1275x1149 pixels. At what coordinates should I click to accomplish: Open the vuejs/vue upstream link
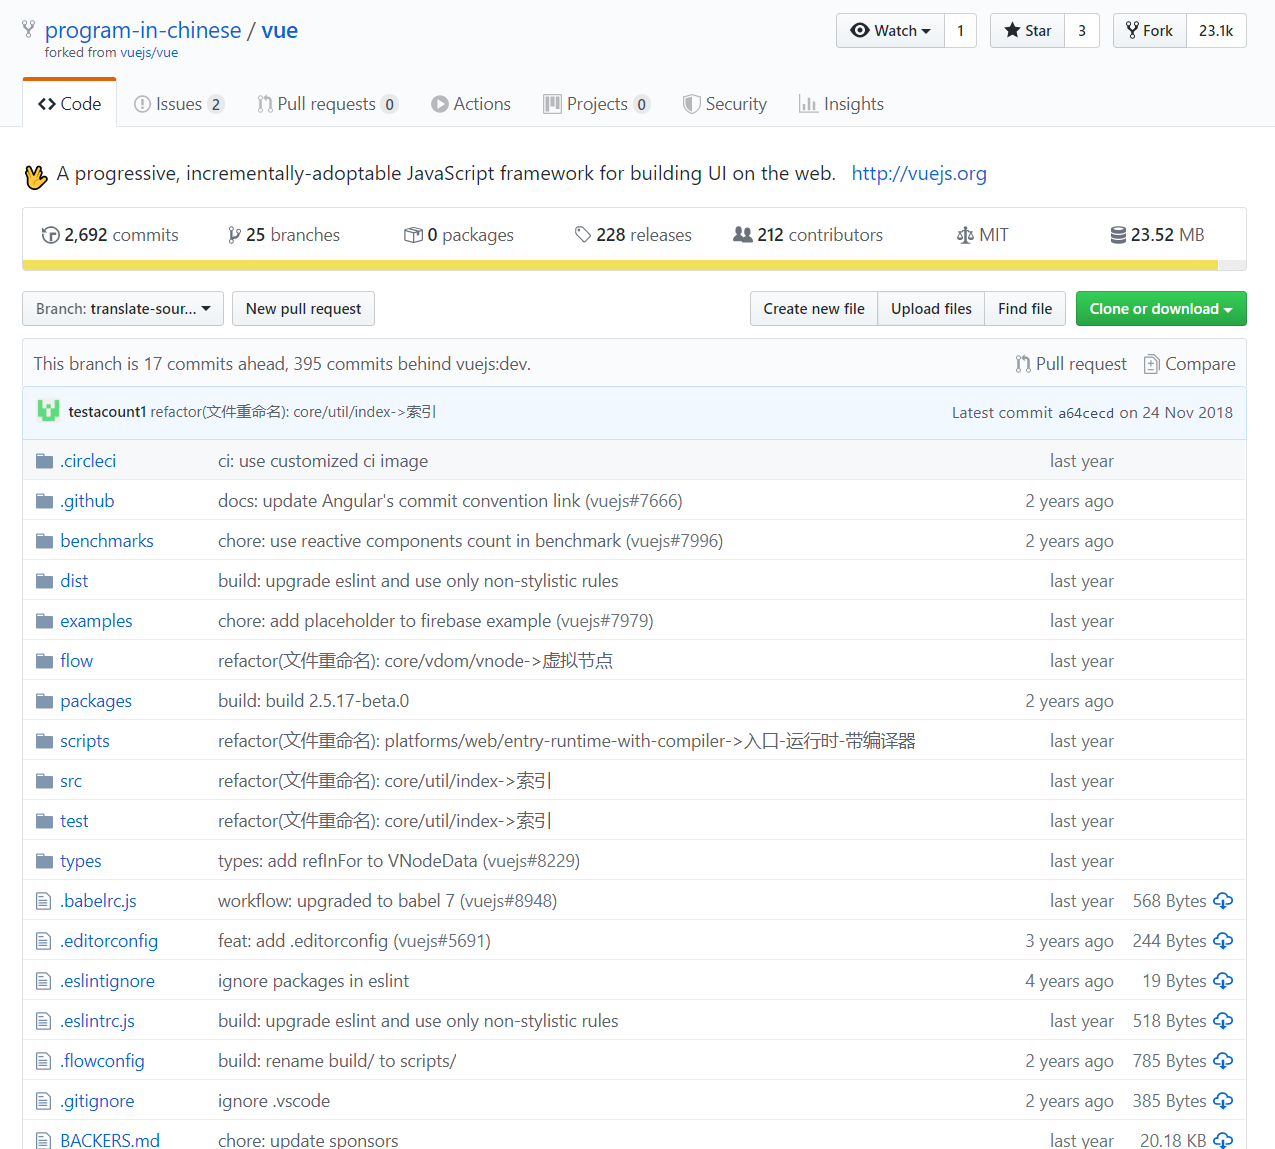pyautogui.click(x=149, y=53)
